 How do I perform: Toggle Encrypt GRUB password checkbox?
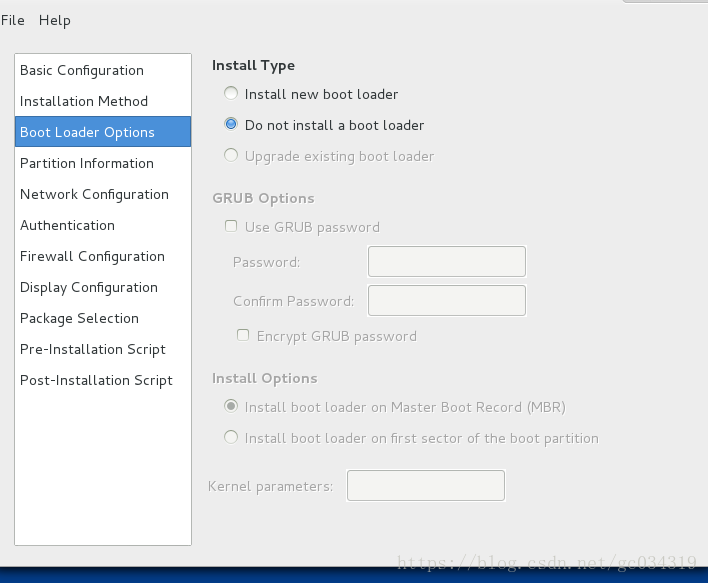pyautogui.click(x=243, y=335)
